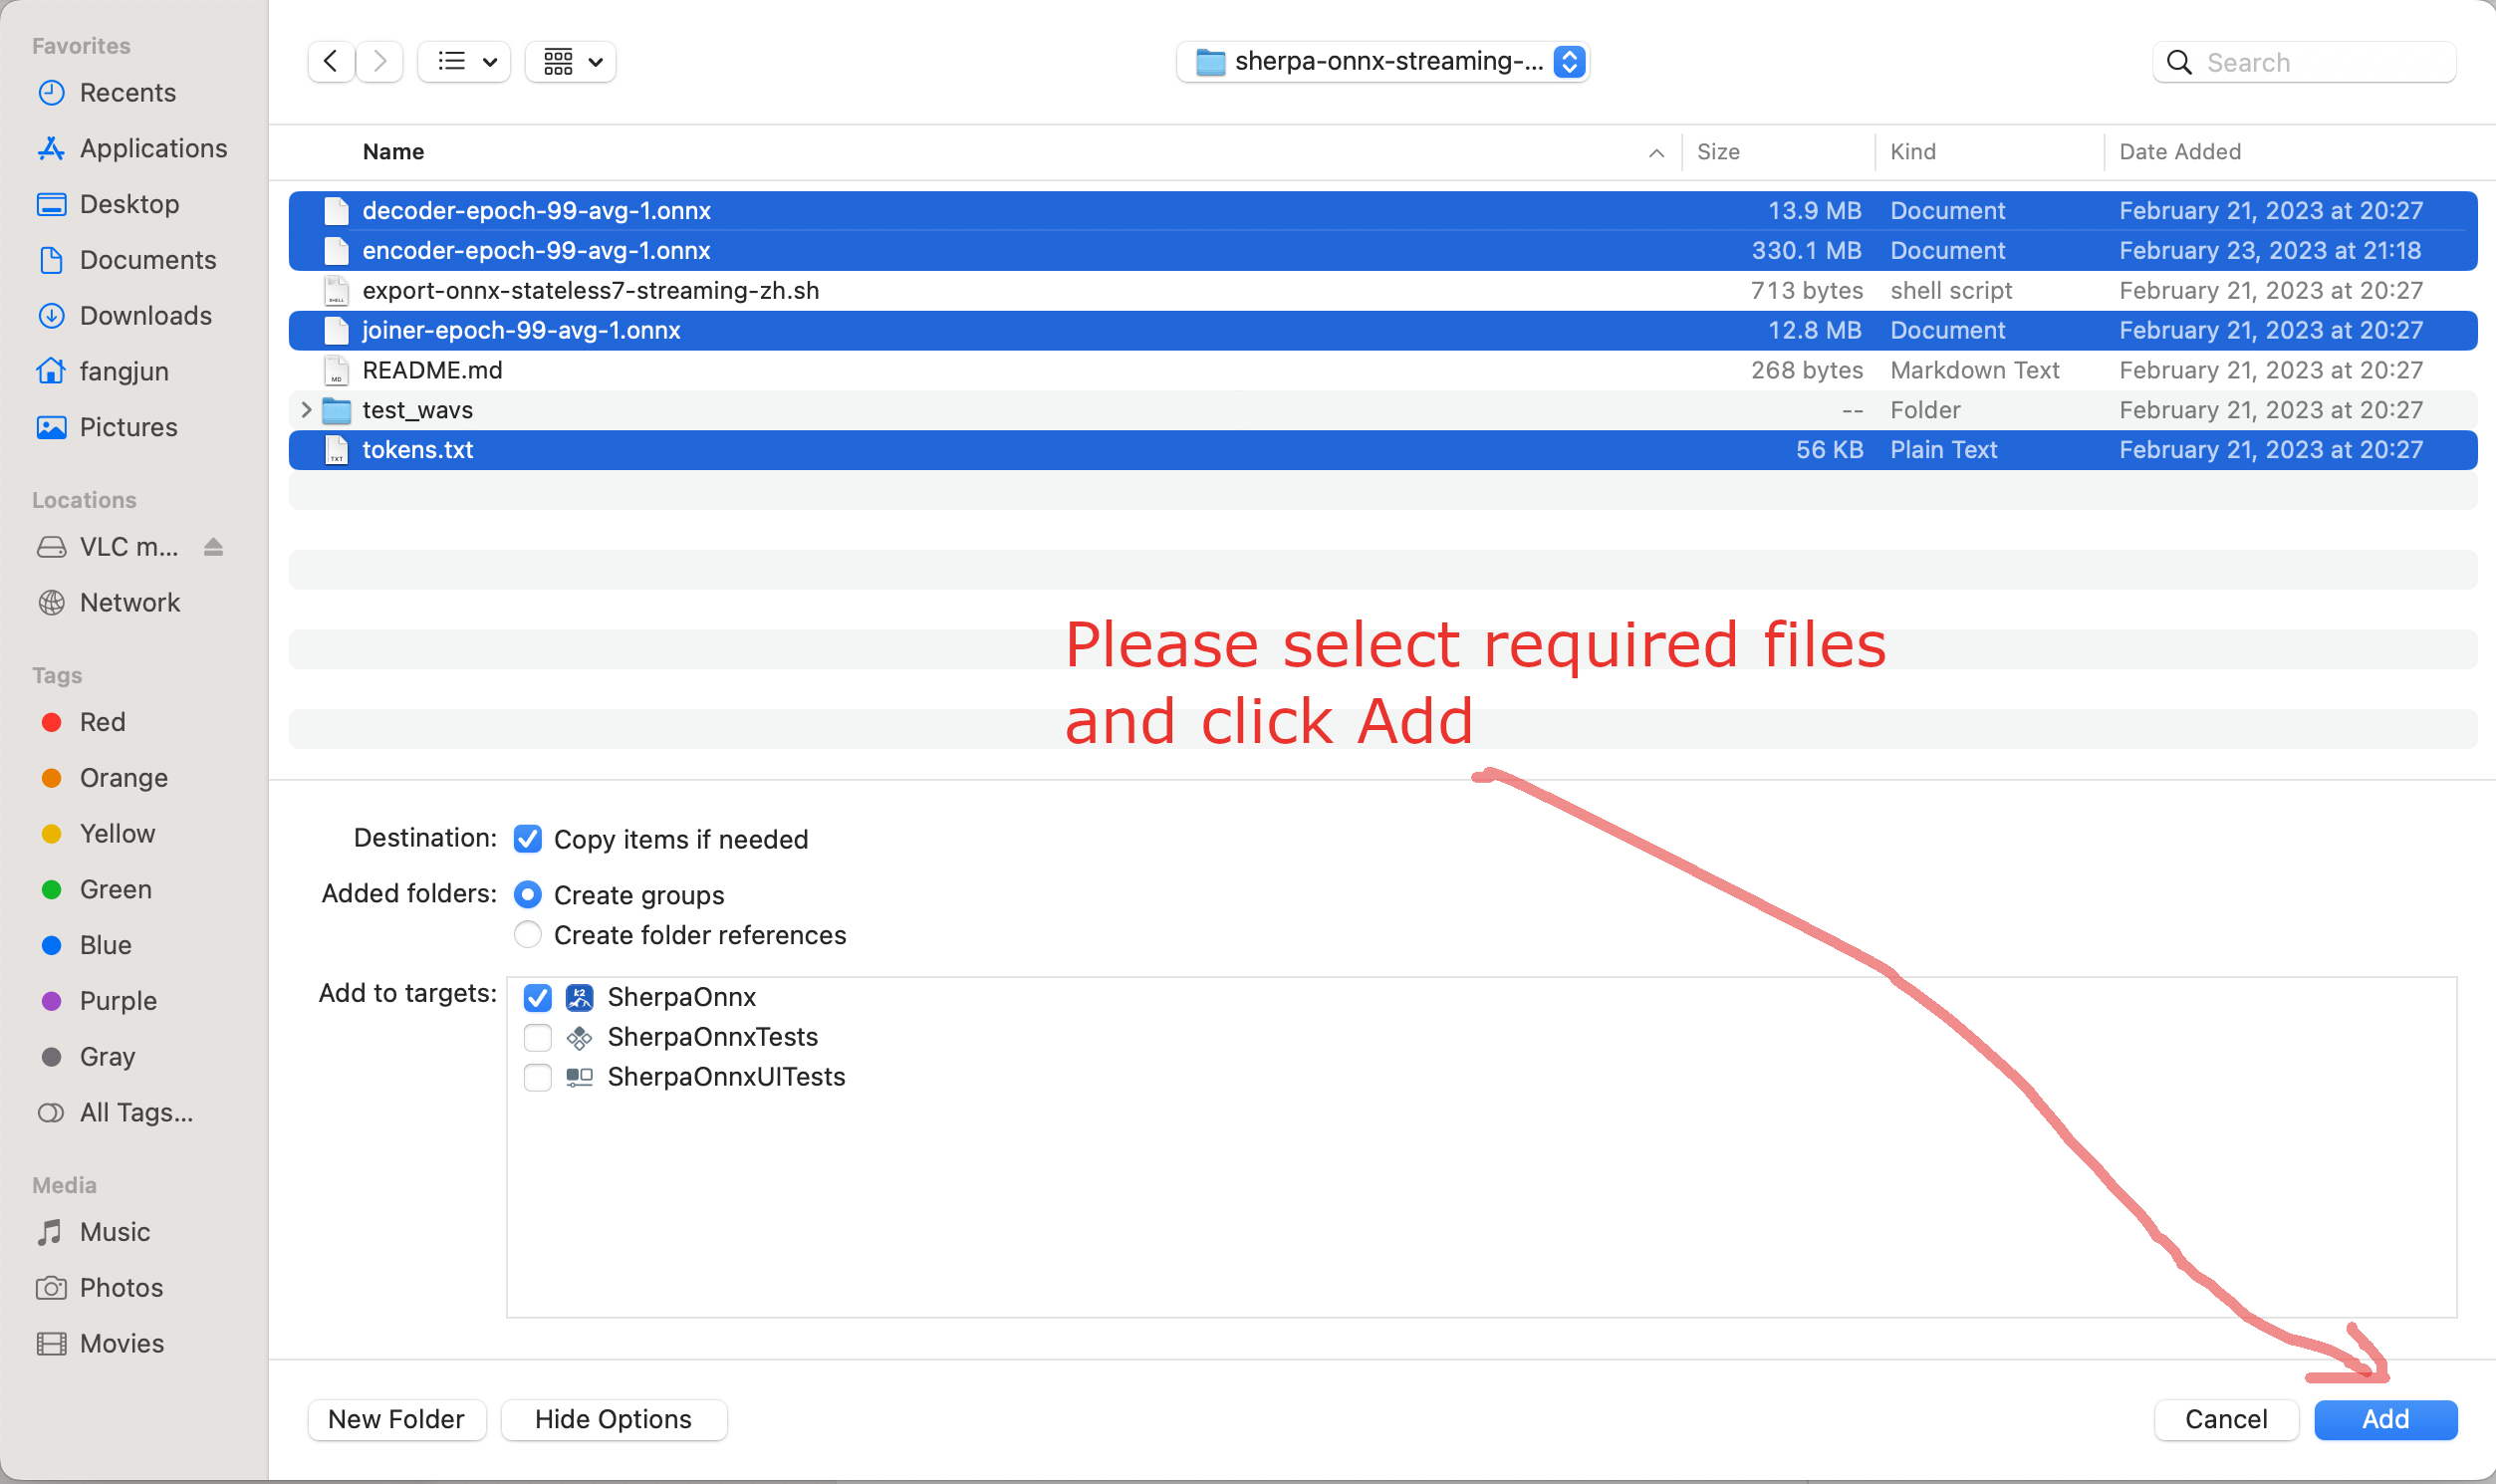Select the test_wavs folder row
The width and height of the screenshot is (2496, 1484).
[1382, 411]
